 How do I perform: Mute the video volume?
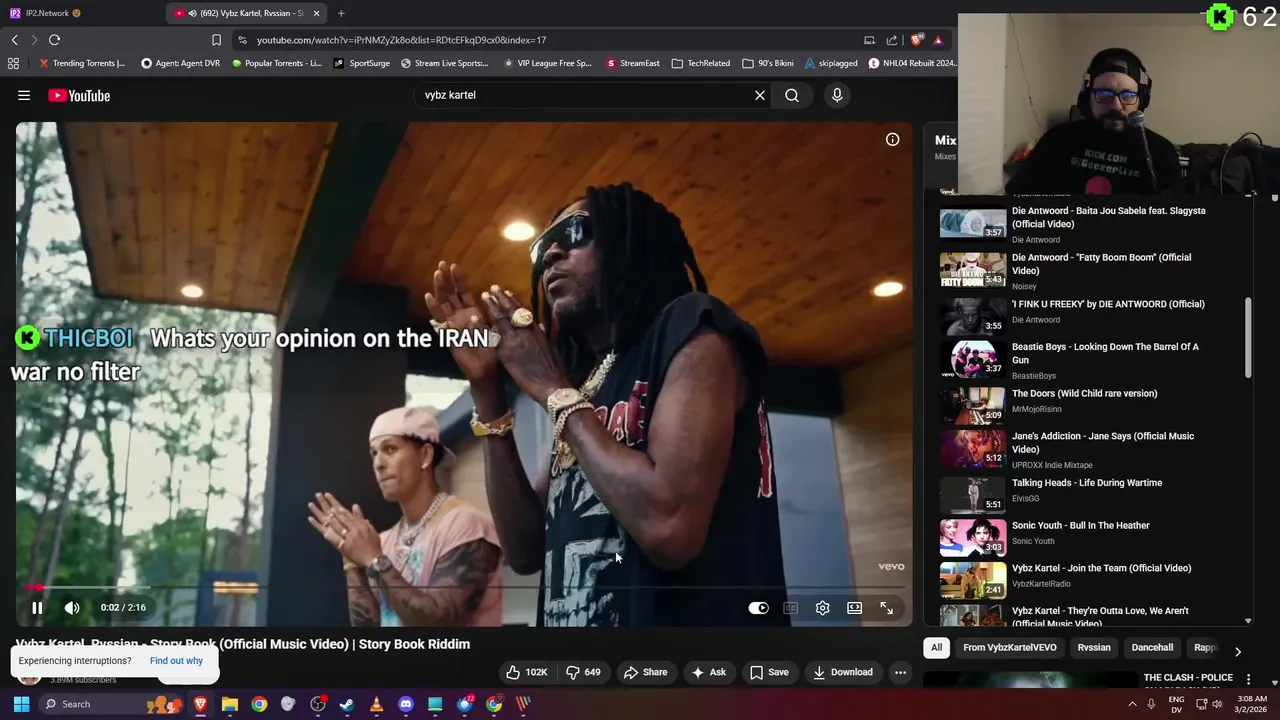[72, 608]
